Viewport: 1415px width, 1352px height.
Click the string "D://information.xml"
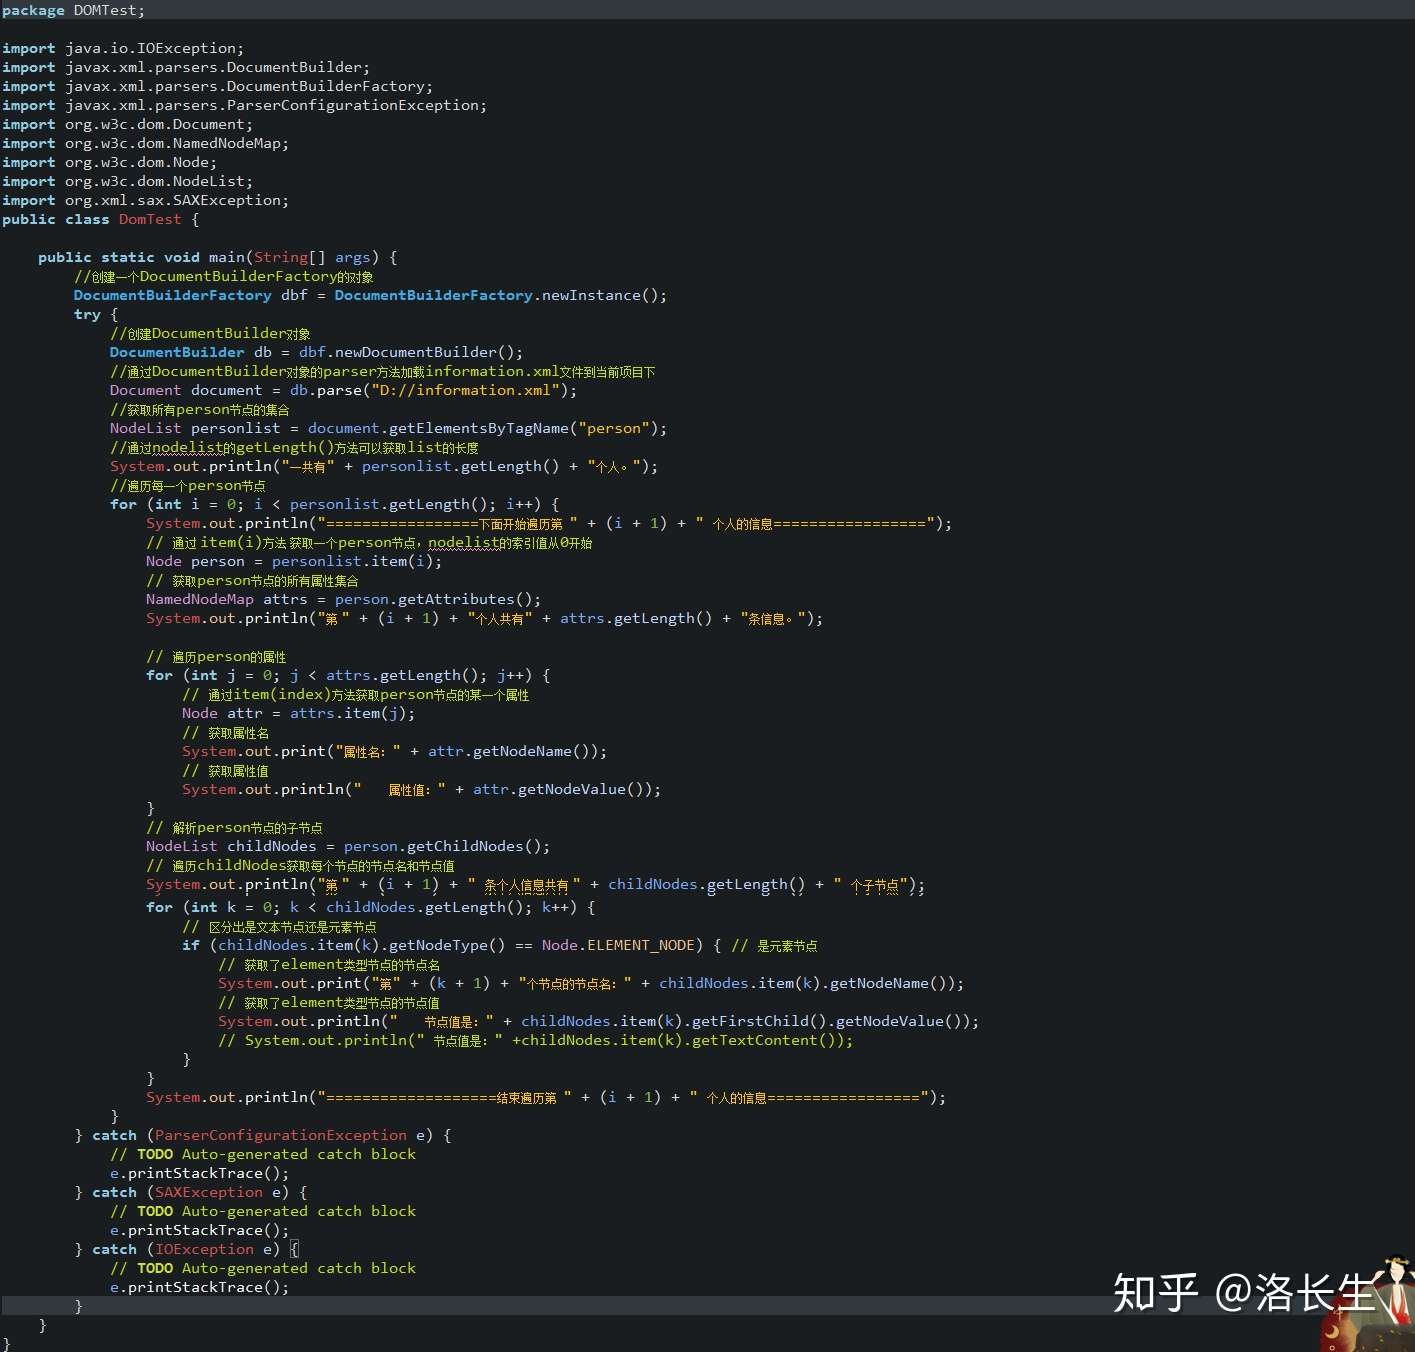(x=465, y=390)
